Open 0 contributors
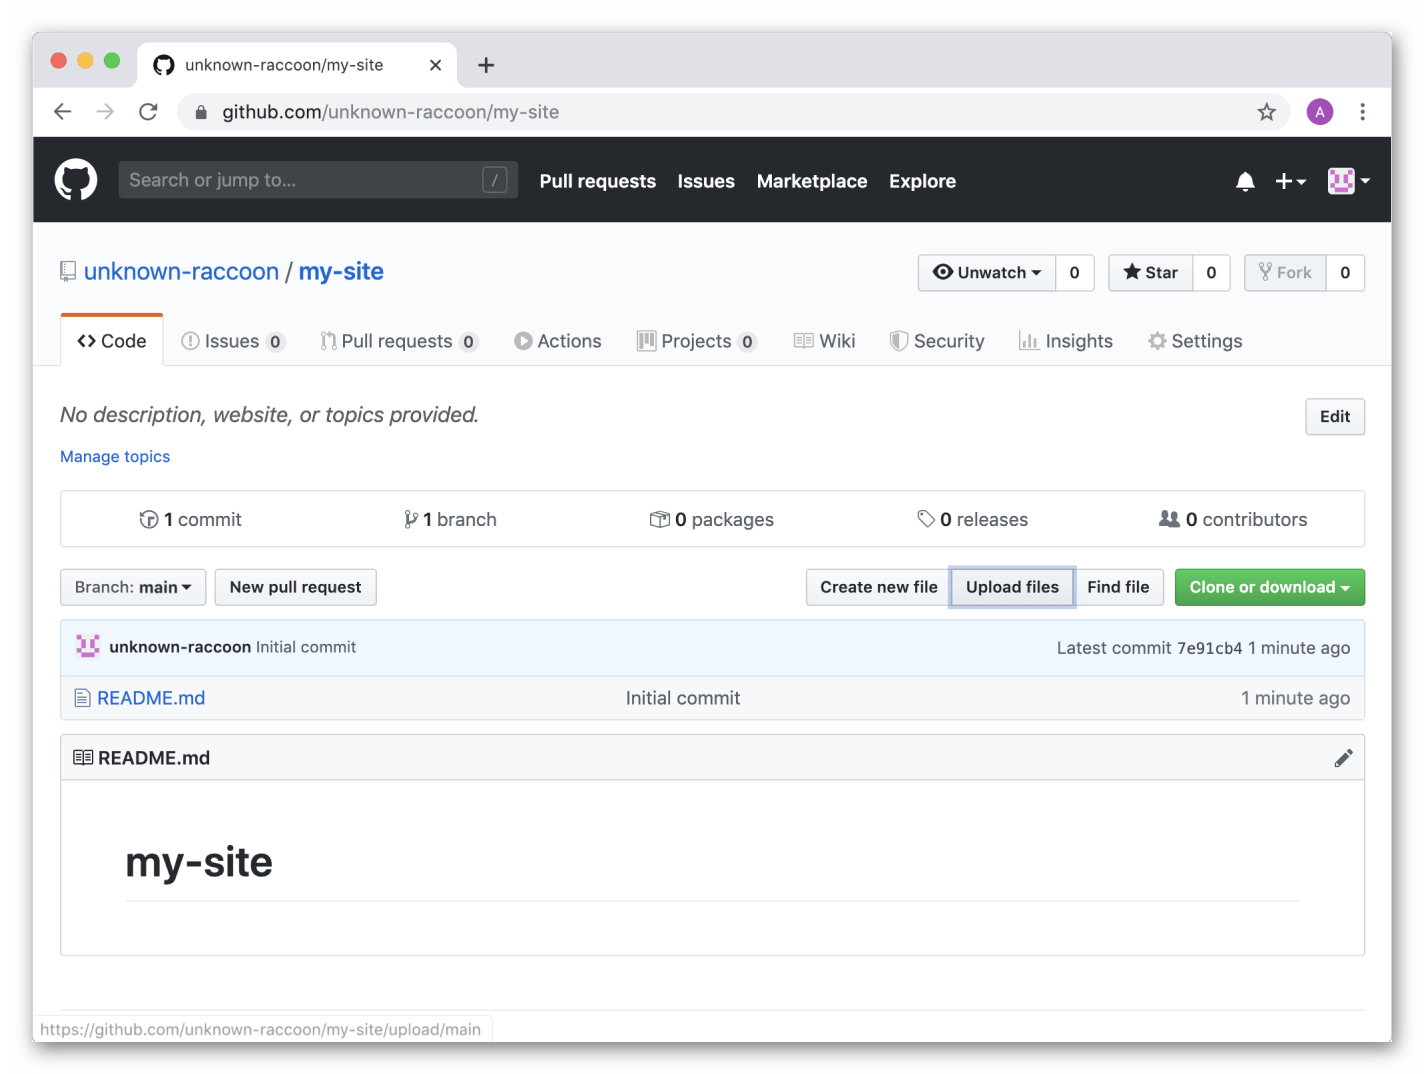Image resolution: width=1424 pixels, height=1074 pixels. pos(1233,519)
